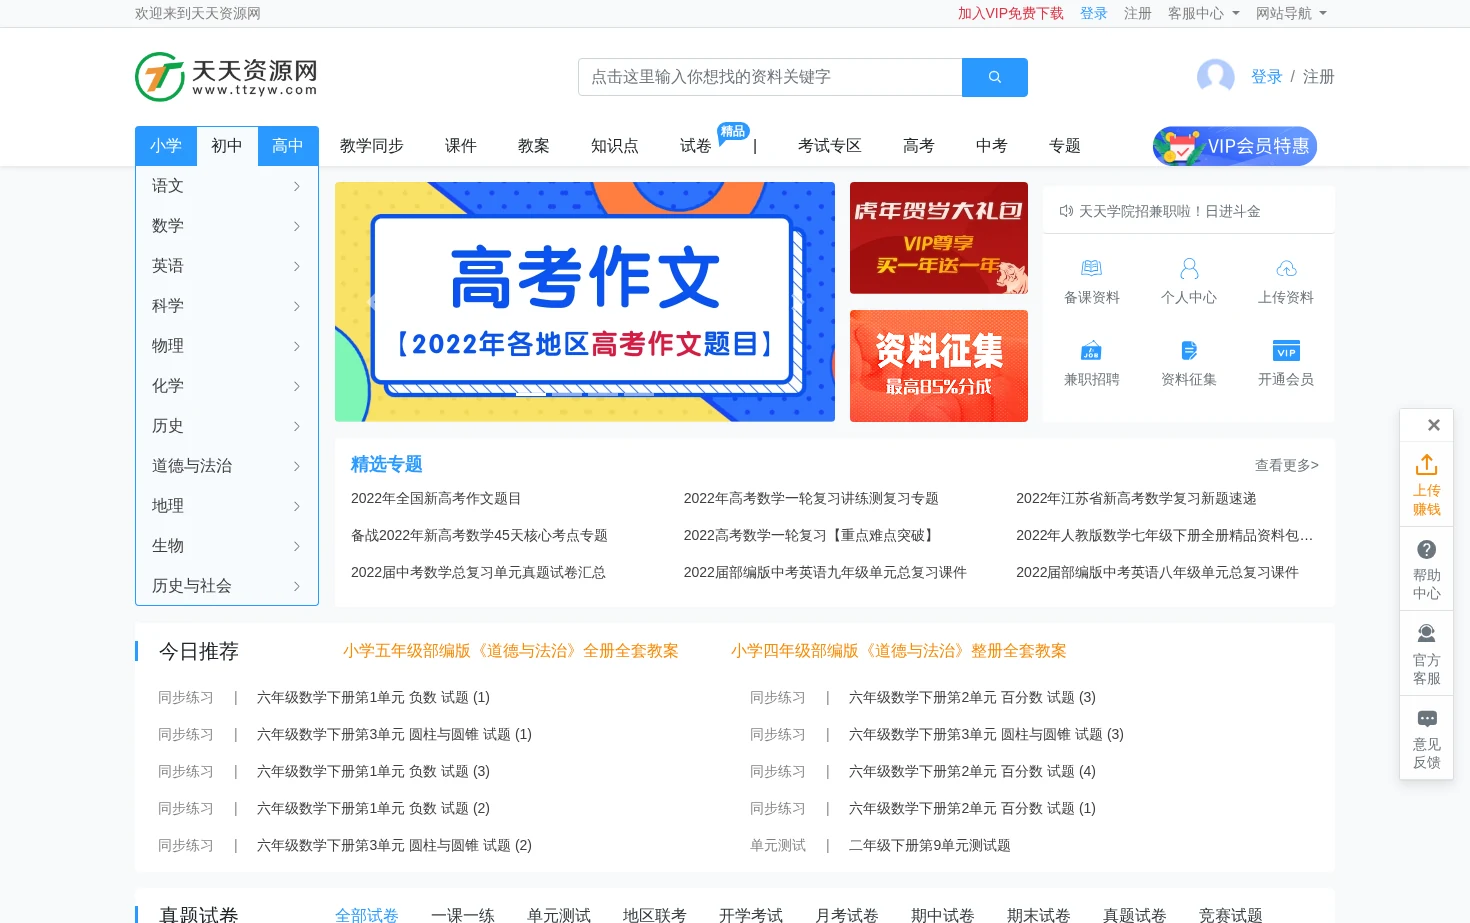Switch to the 小学 tab
Screen dimensions: 1470x923
pos(166,146)
